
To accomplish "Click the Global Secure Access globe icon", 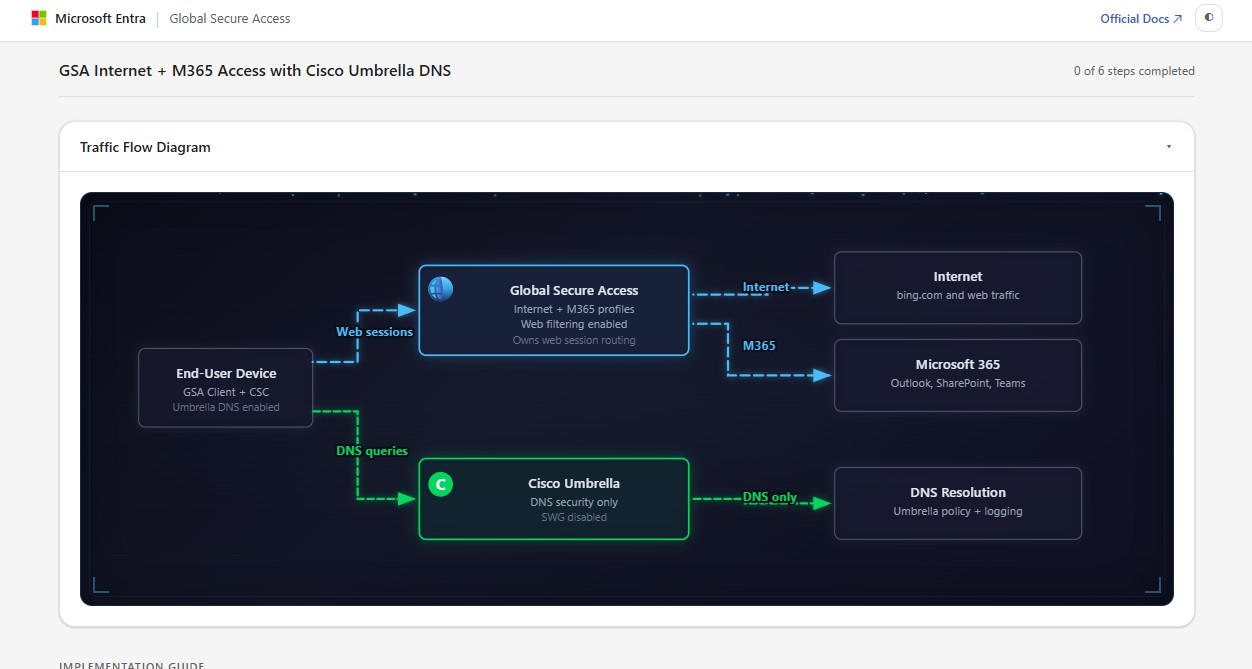I will click(441, 289).
